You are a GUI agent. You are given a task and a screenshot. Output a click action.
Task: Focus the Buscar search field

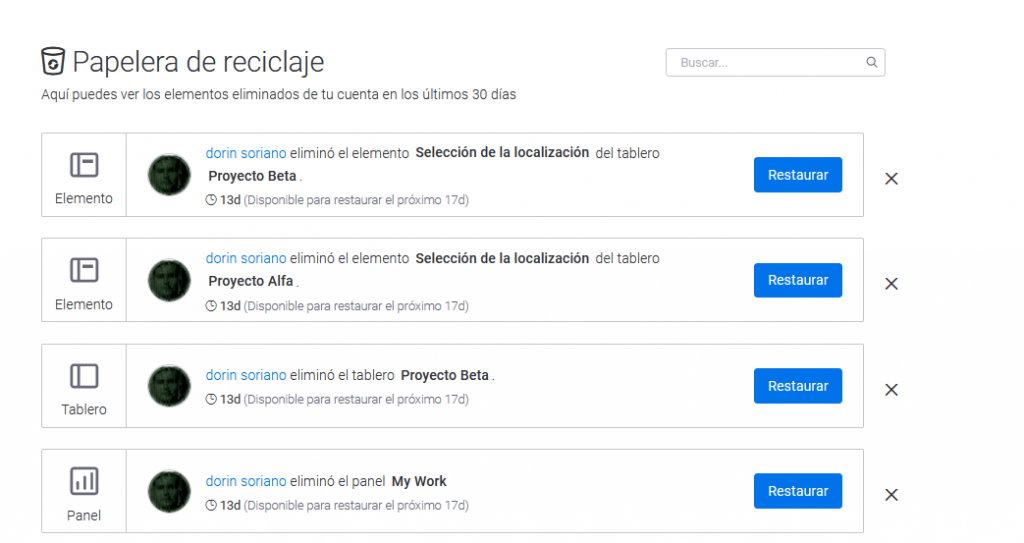[x=766, y=62]
